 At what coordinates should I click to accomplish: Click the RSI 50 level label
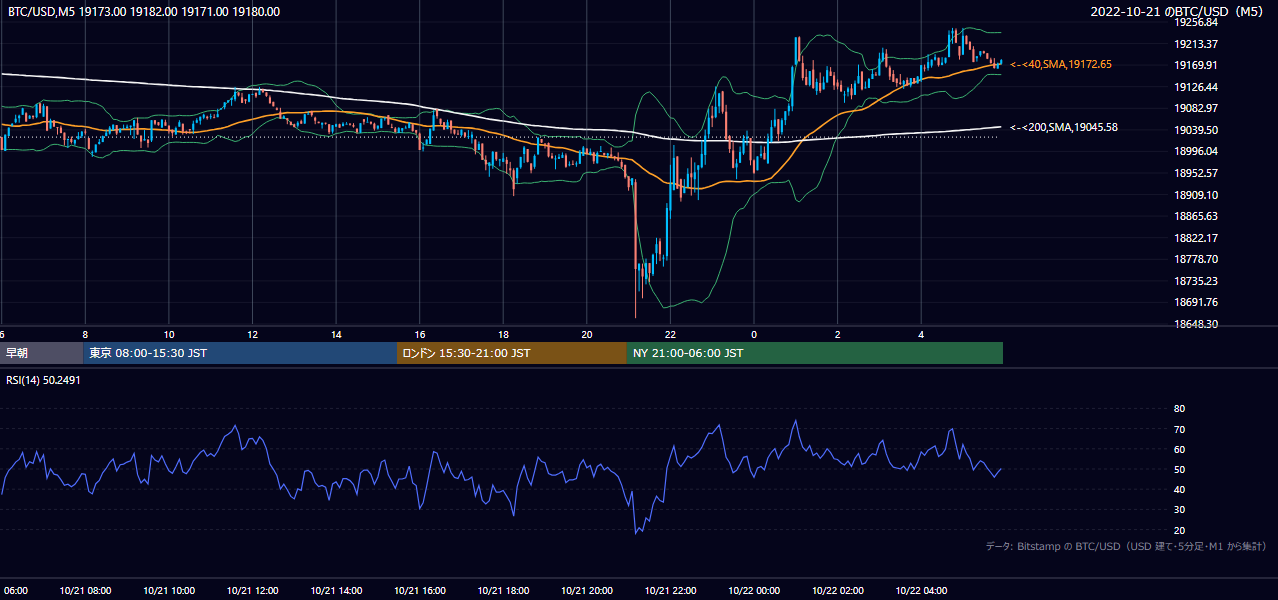tap(1179, 469)
